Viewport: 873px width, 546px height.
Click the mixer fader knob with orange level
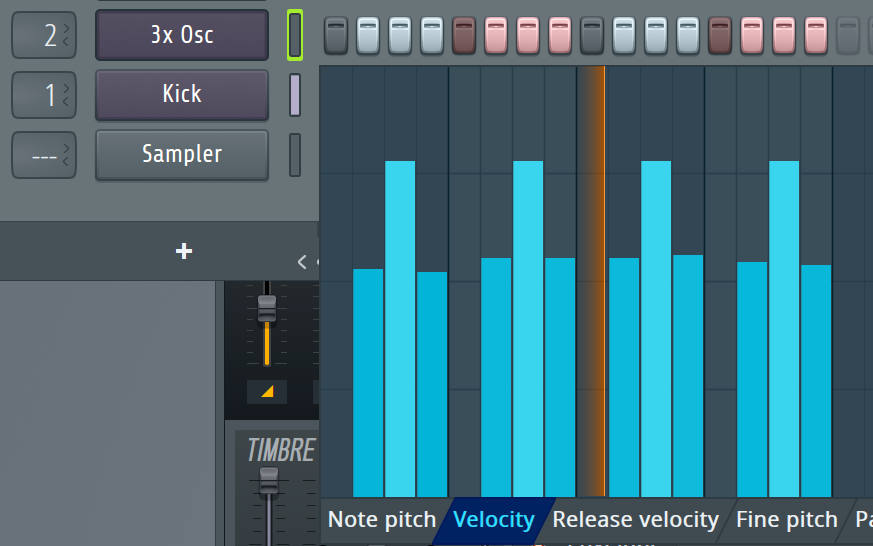267,308
